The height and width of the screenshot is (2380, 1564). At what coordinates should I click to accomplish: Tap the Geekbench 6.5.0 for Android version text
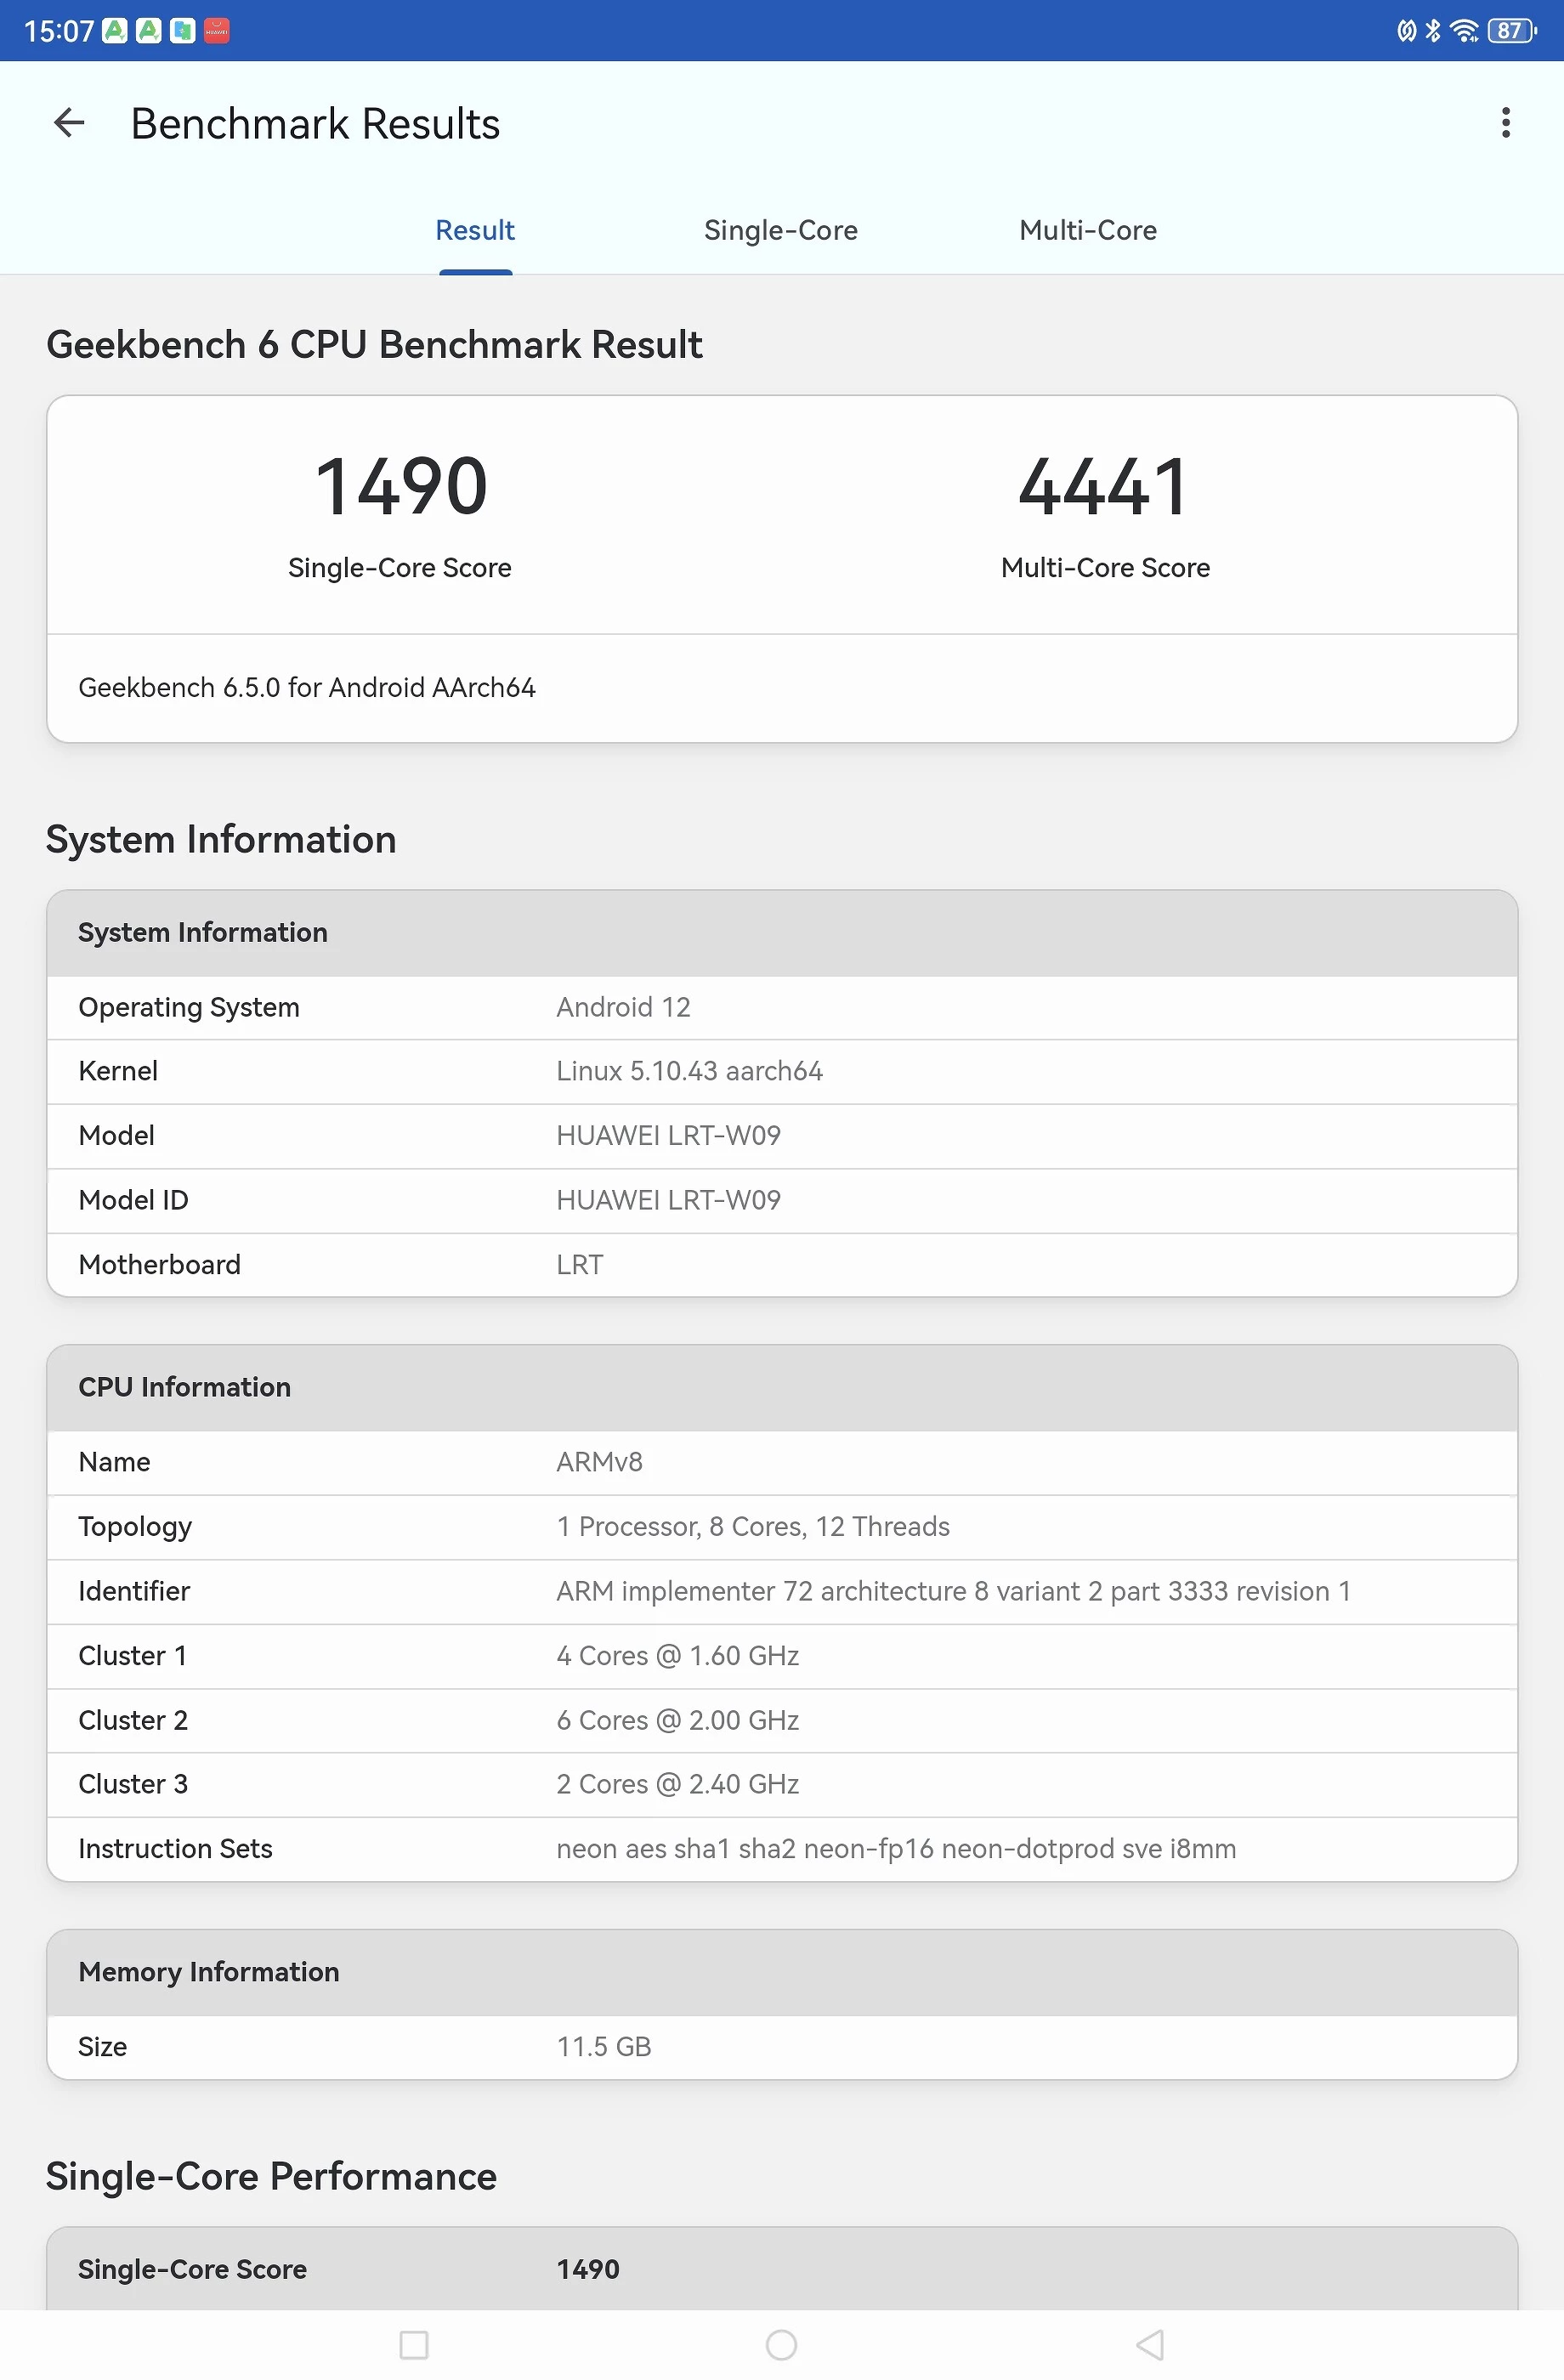307,688
